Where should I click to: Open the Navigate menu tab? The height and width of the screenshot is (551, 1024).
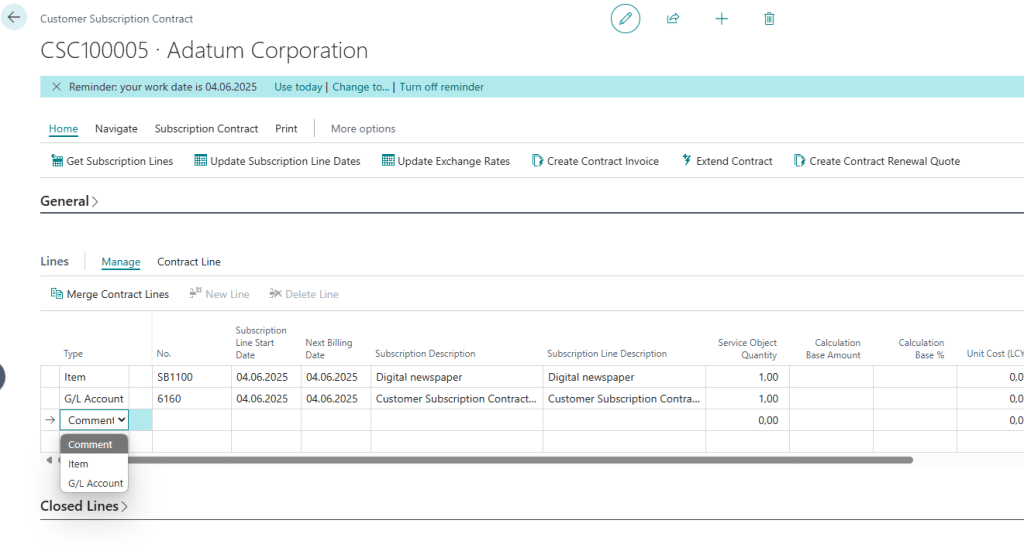(x=116, y=128)
